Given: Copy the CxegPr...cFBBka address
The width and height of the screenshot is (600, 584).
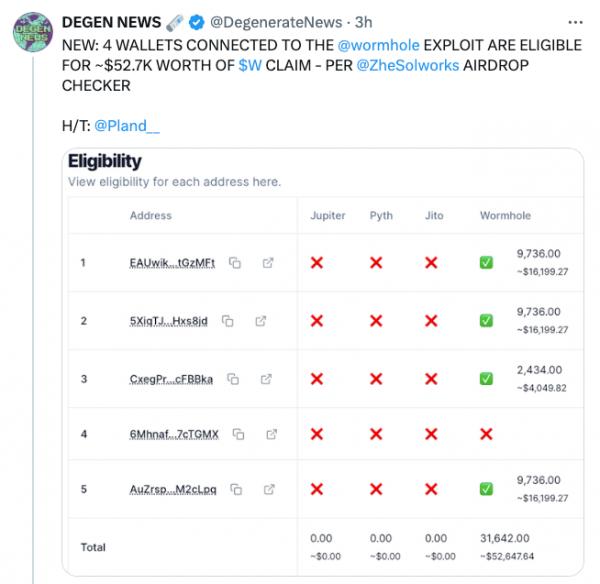Looking at the screenshot, I should click(x=233, y=379).
